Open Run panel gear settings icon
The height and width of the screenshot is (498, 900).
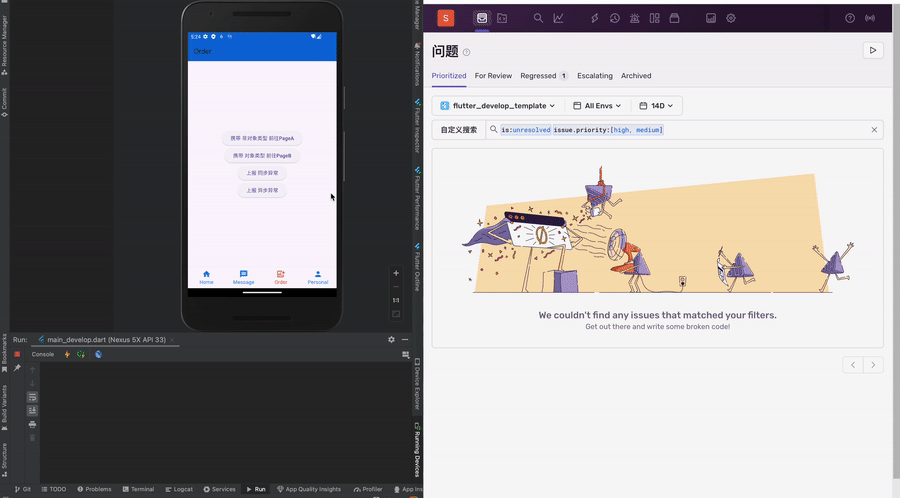391,340
